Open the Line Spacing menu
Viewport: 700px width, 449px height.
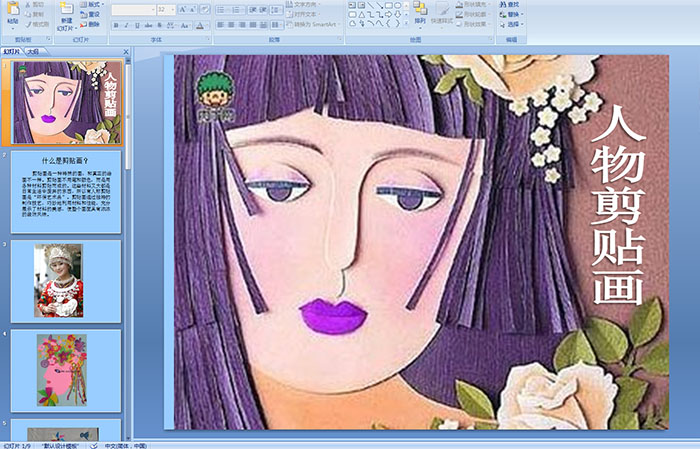tap(276, 9)
